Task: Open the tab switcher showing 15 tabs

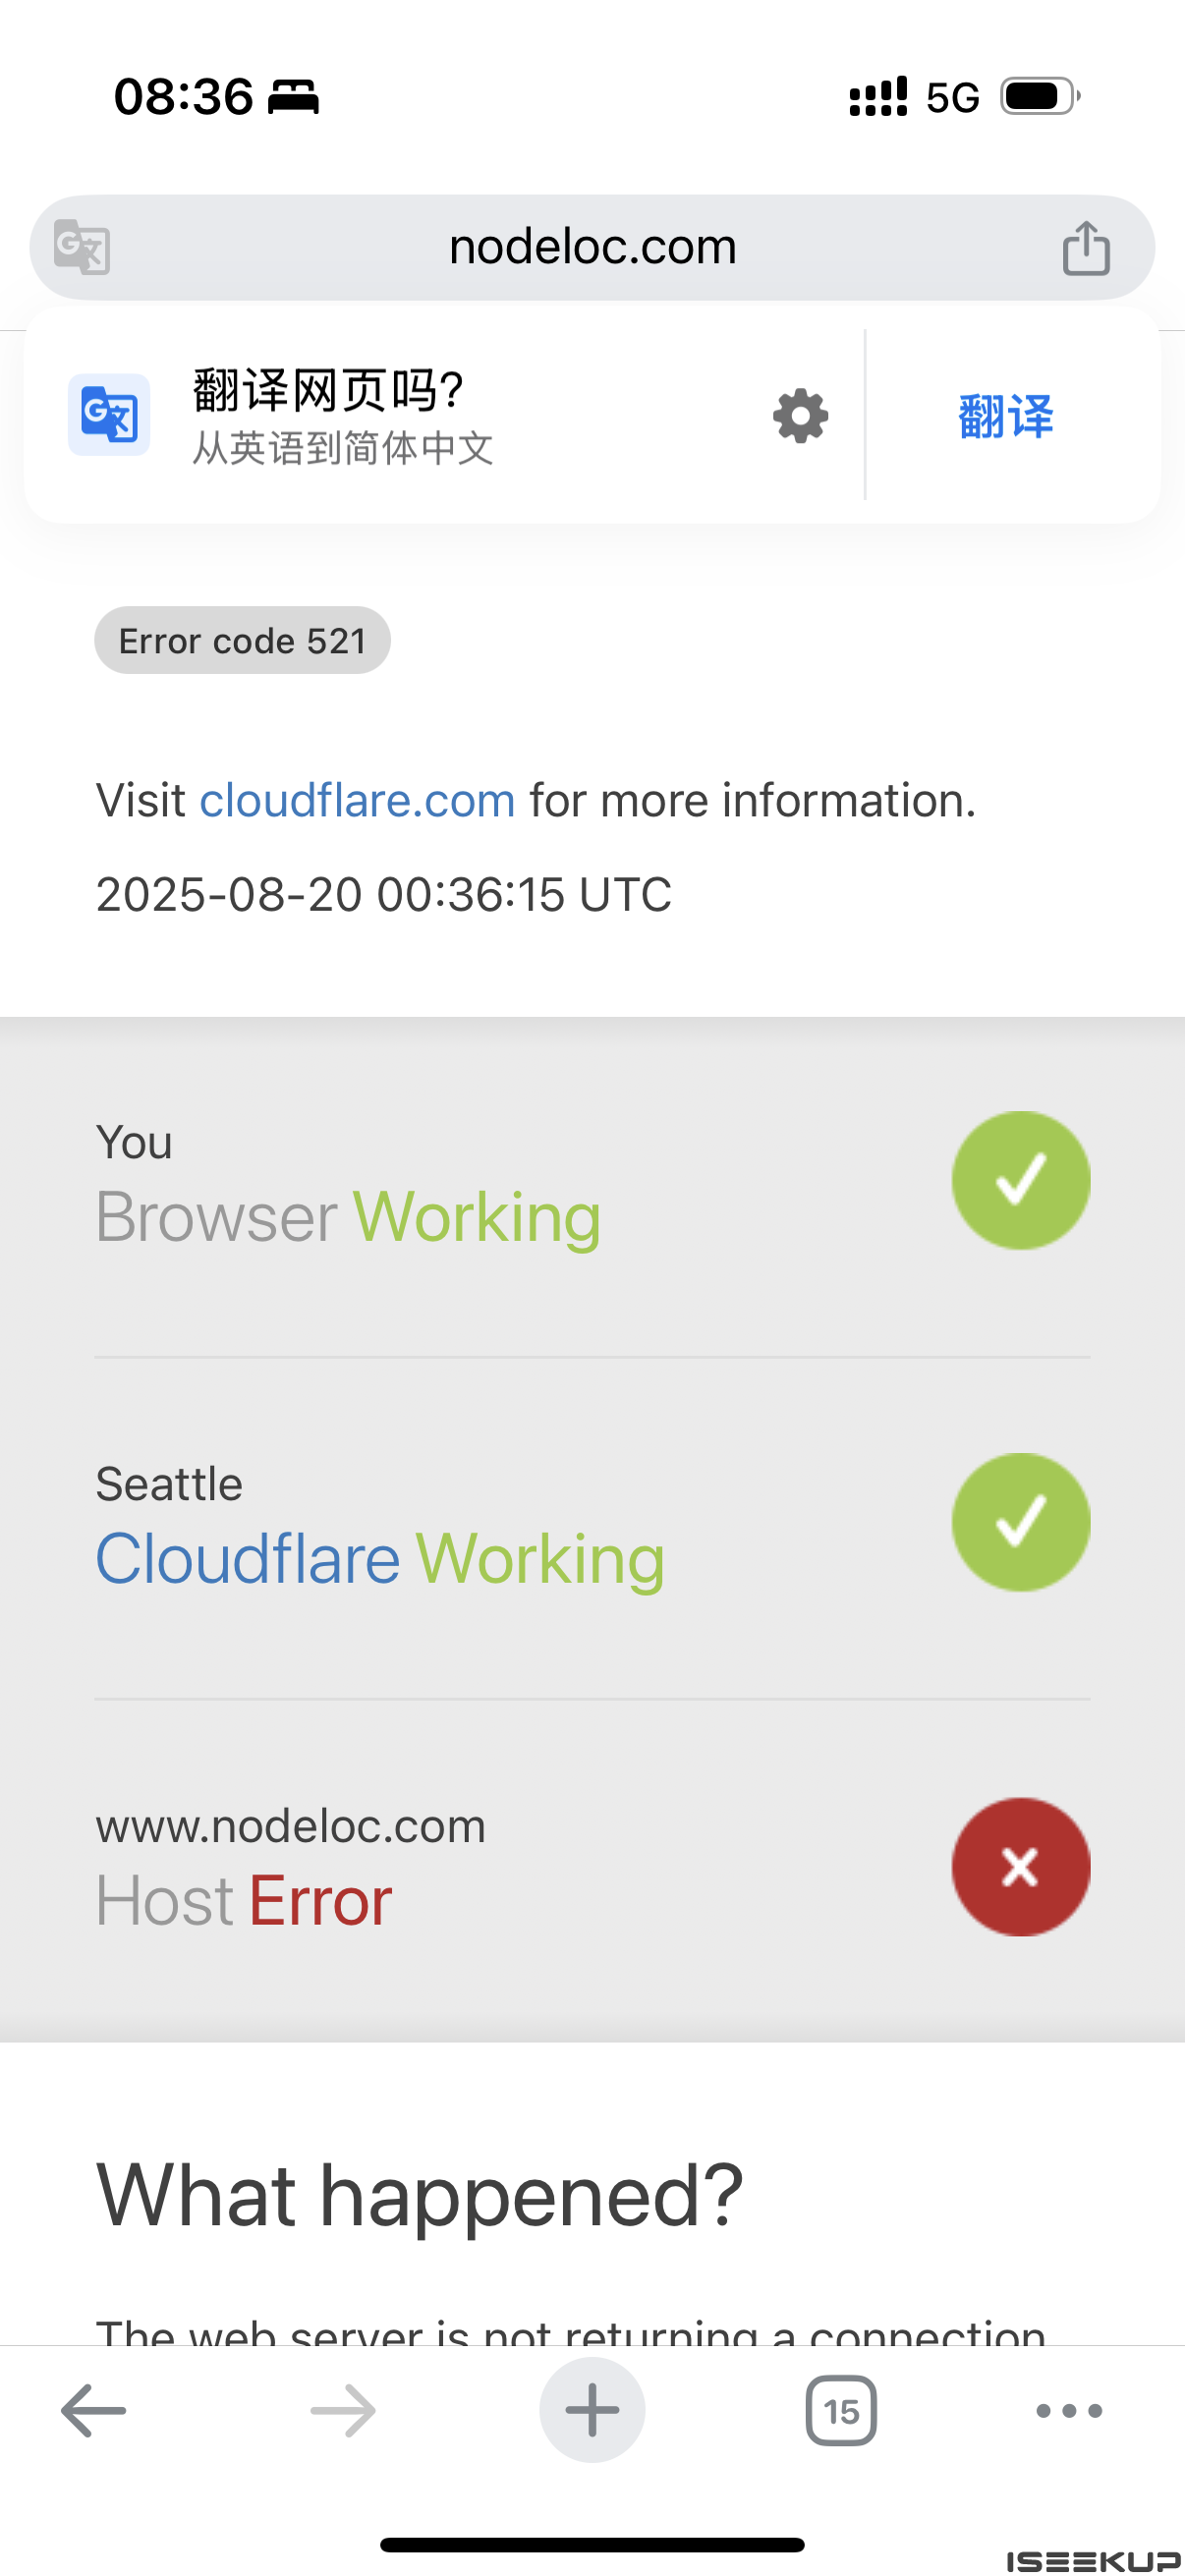Action: [841, 2411]
